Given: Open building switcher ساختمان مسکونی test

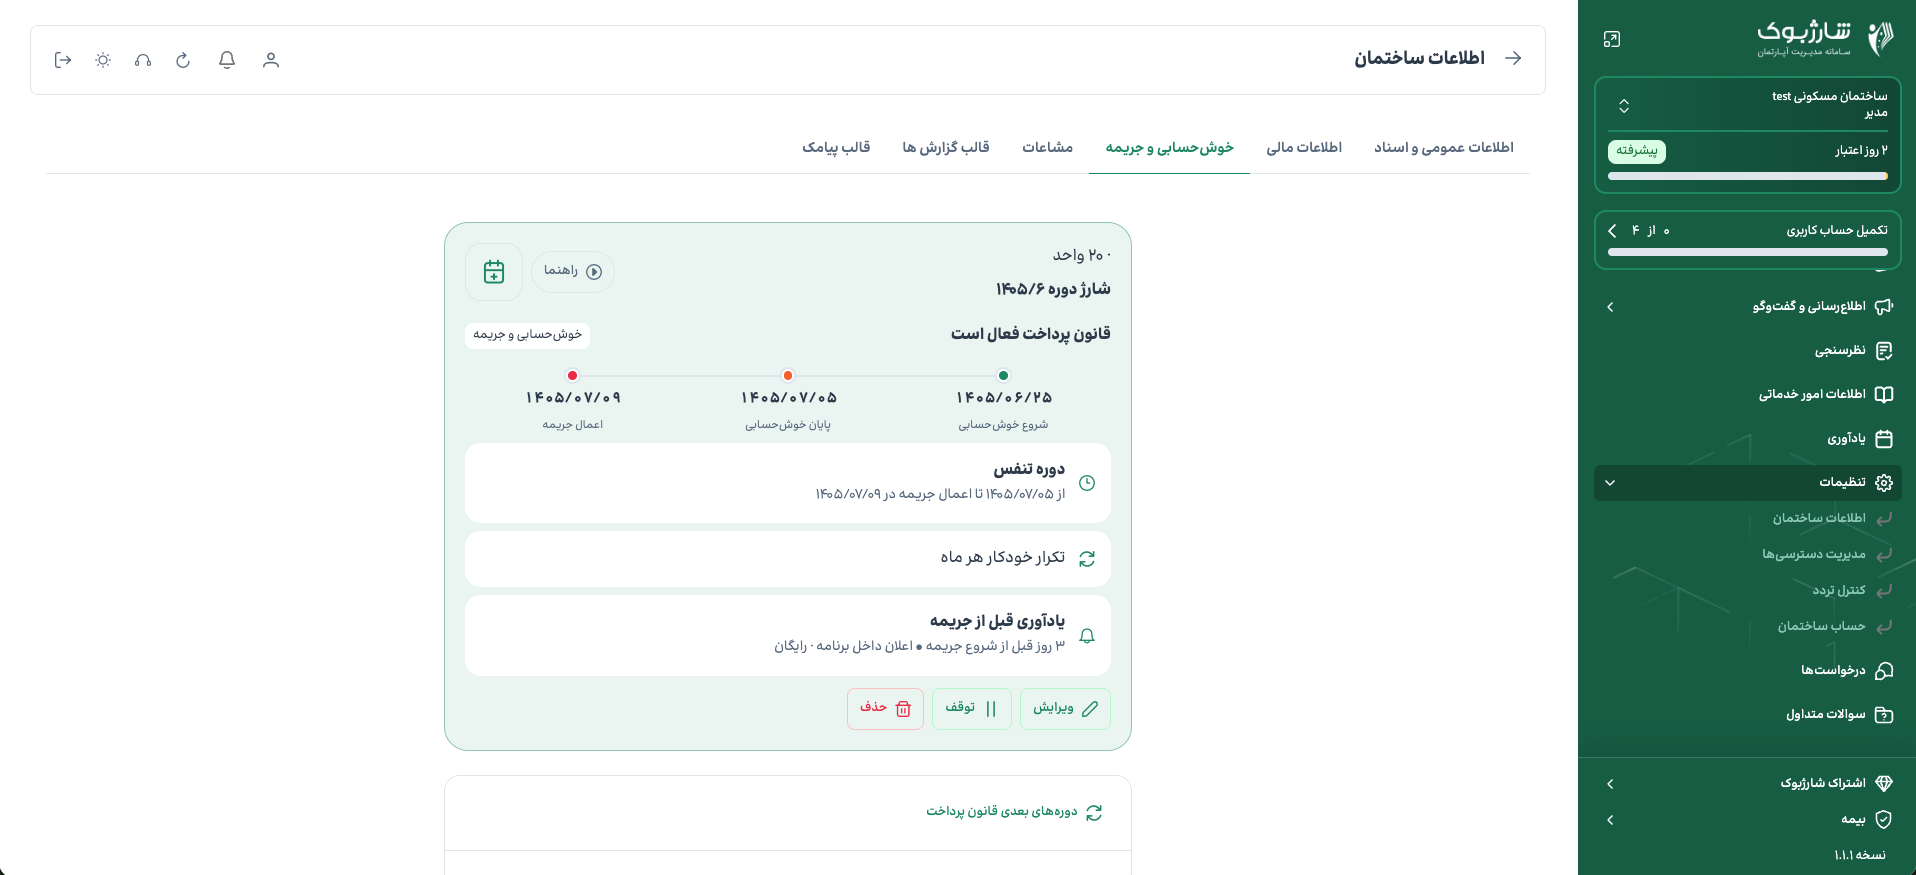Looking at the screenshot, I should (x=1747, y=104).
